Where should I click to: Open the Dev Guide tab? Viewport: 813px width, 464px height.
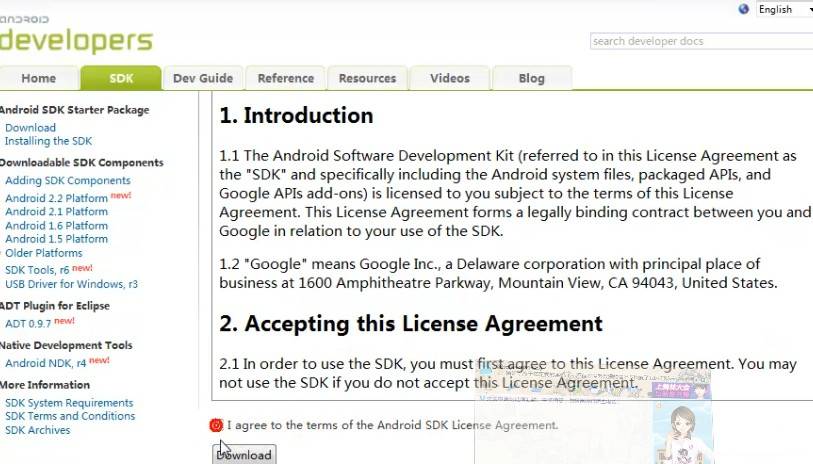203,78
